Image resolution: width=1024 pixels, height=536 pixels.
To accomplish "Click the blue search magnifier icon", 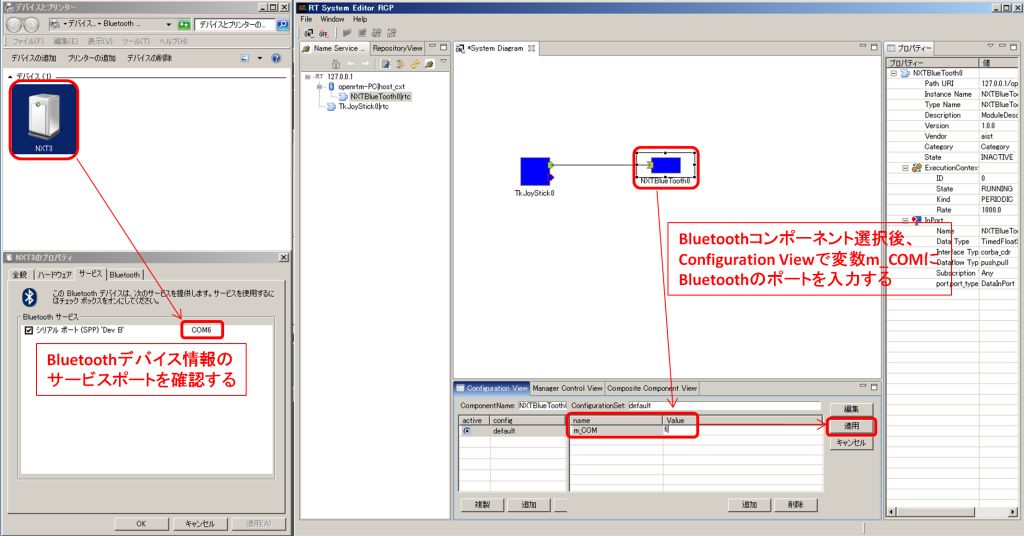I will tap(283, 24).
